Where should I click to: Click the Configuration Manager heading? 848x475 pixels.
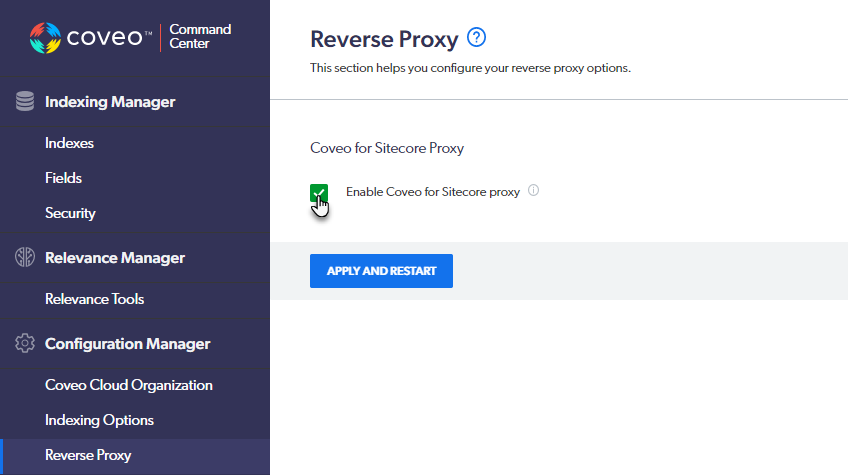[128, 344]
